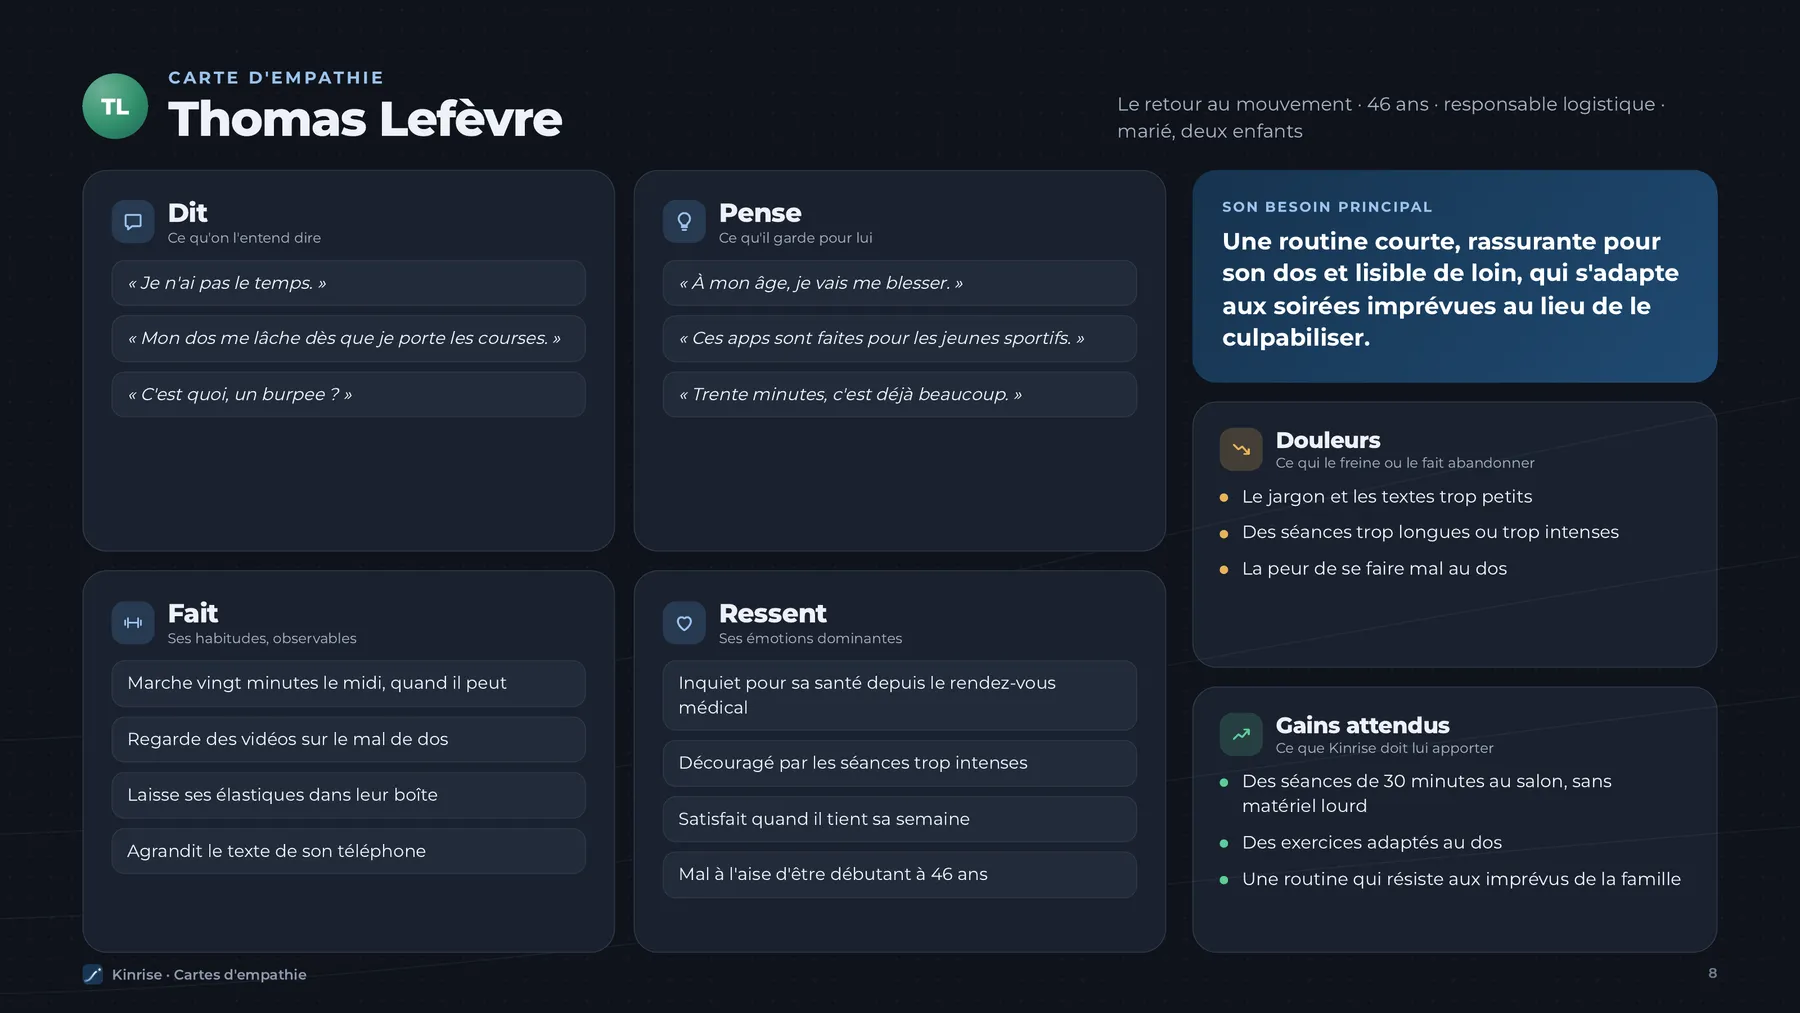The width and height of the screenshot is (1800, 1013).
Task: Click the 'Ses émotions dominantes' subtitle
Action: [810, 638]
